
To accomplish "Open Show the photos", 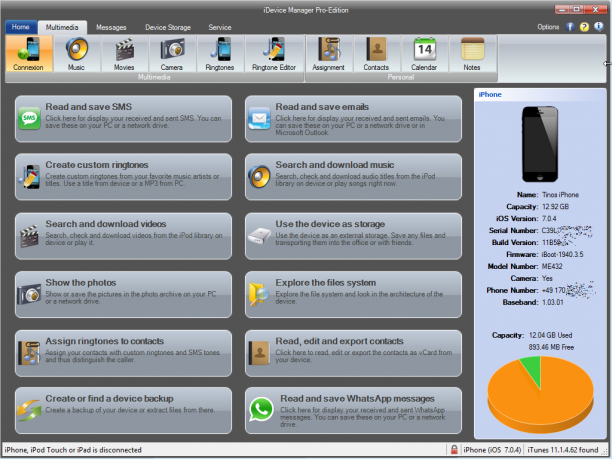I will point(123,294).
